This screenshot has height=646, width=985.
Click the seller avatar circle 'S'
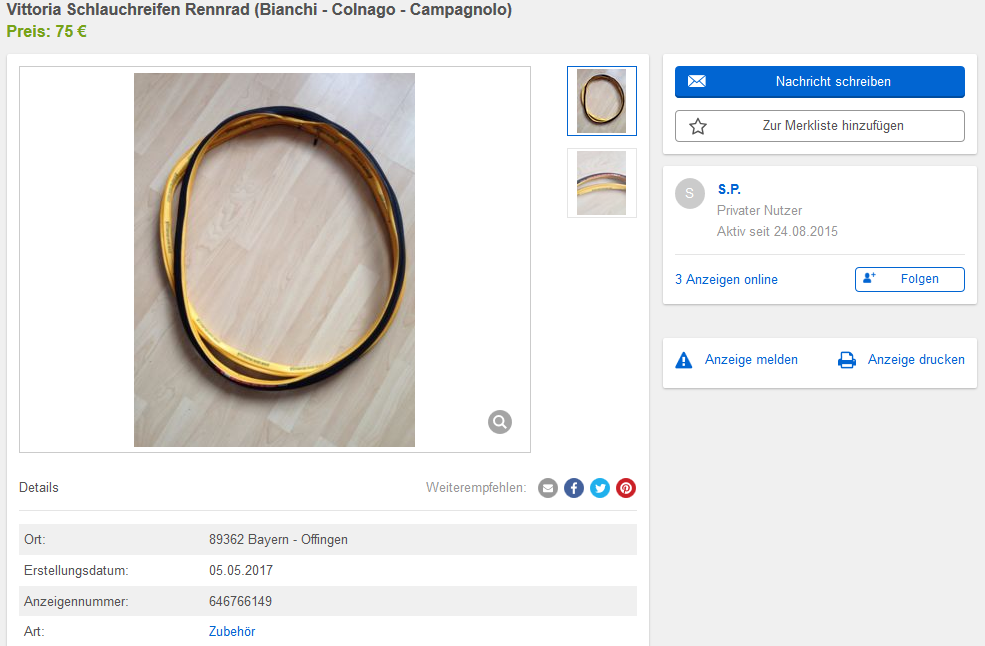690,194
